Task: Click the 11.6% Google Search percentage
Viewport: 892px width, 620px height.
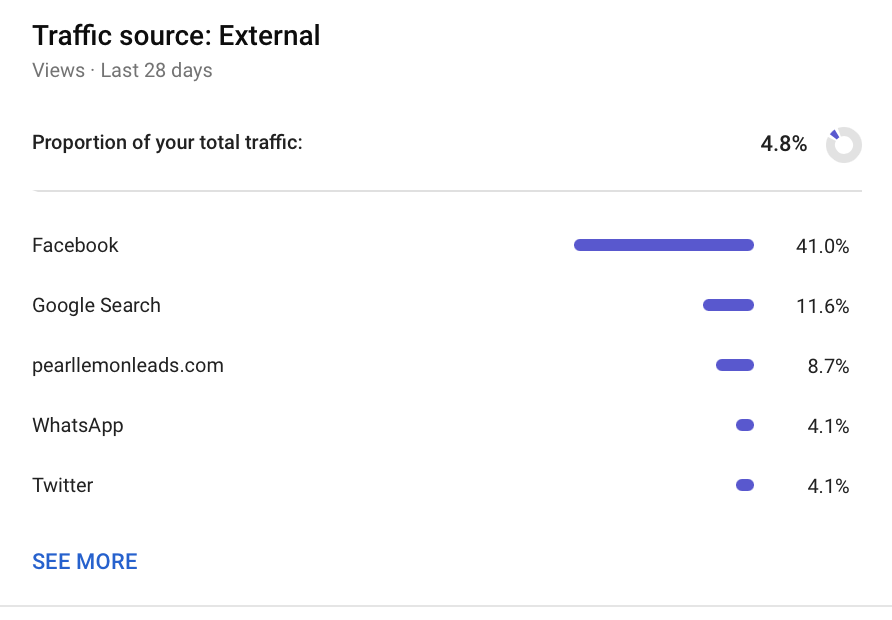Action: 823,306
